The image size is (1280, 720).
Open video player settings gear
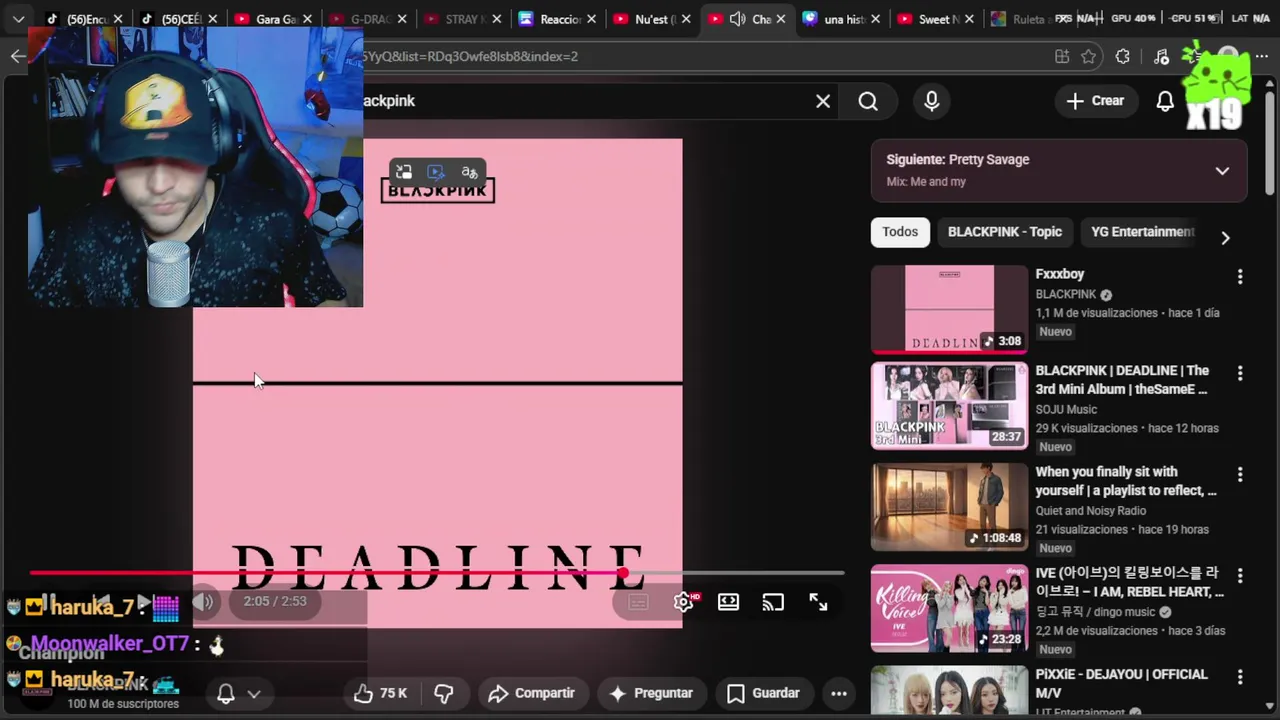tap(684, 602)
